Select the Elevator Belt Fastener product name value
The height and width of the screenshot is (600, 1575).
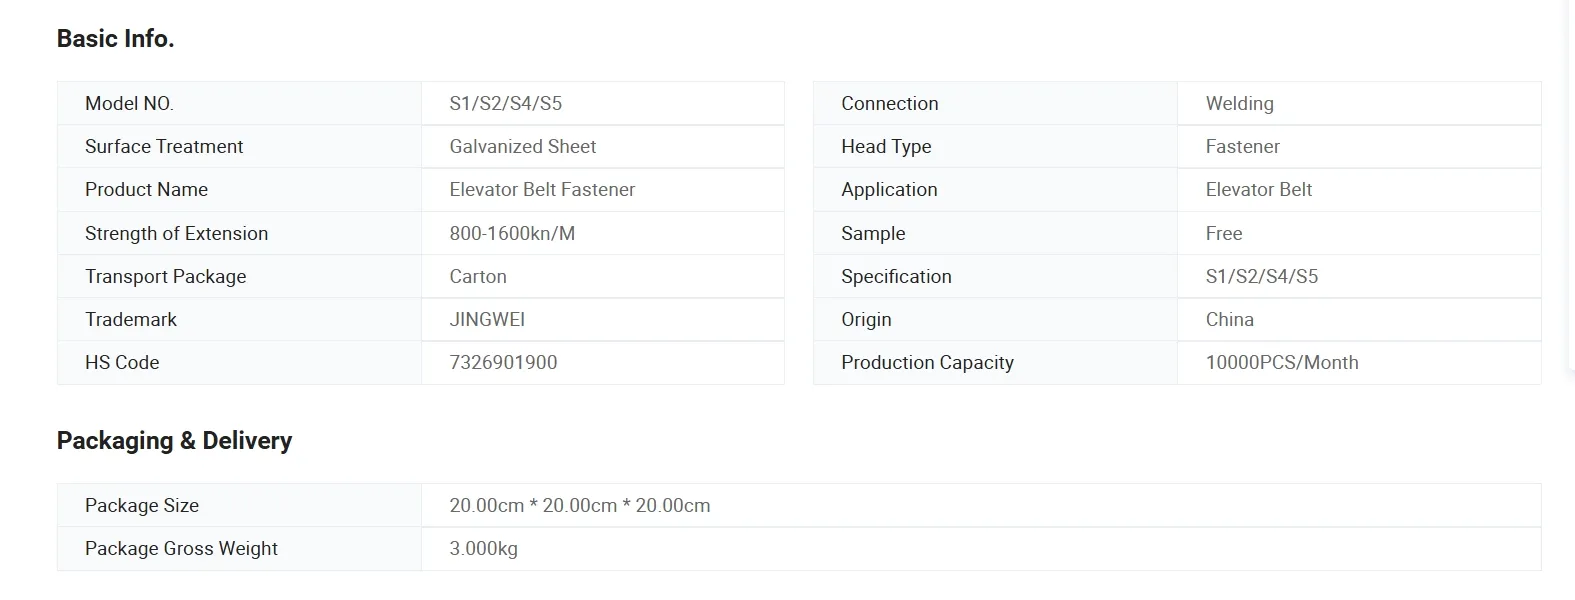pyautogui.click(x=542, y=190)
